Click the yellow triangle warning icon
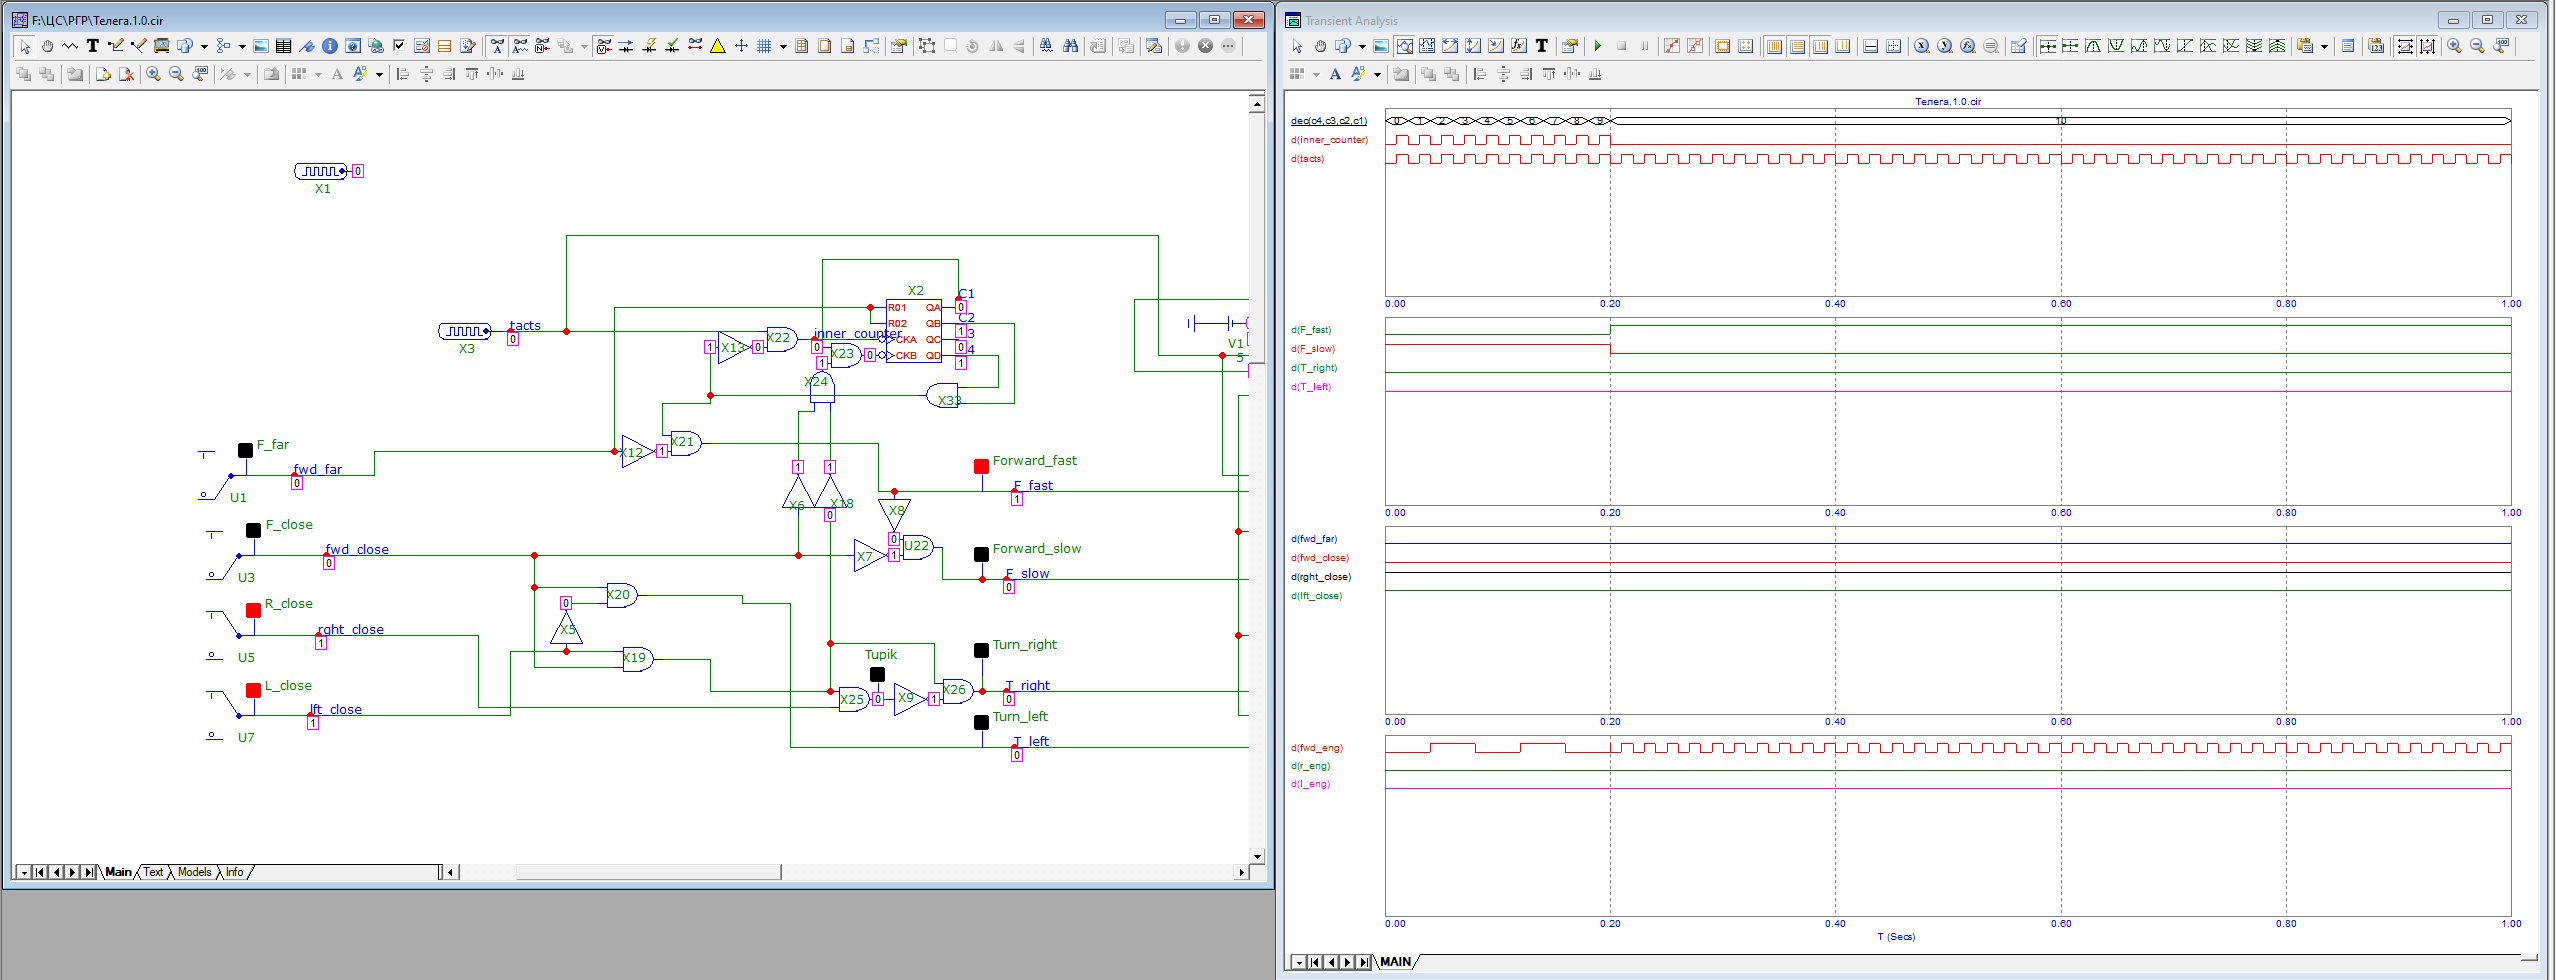This screenshot has height=980, width=2556. point(718,46)
